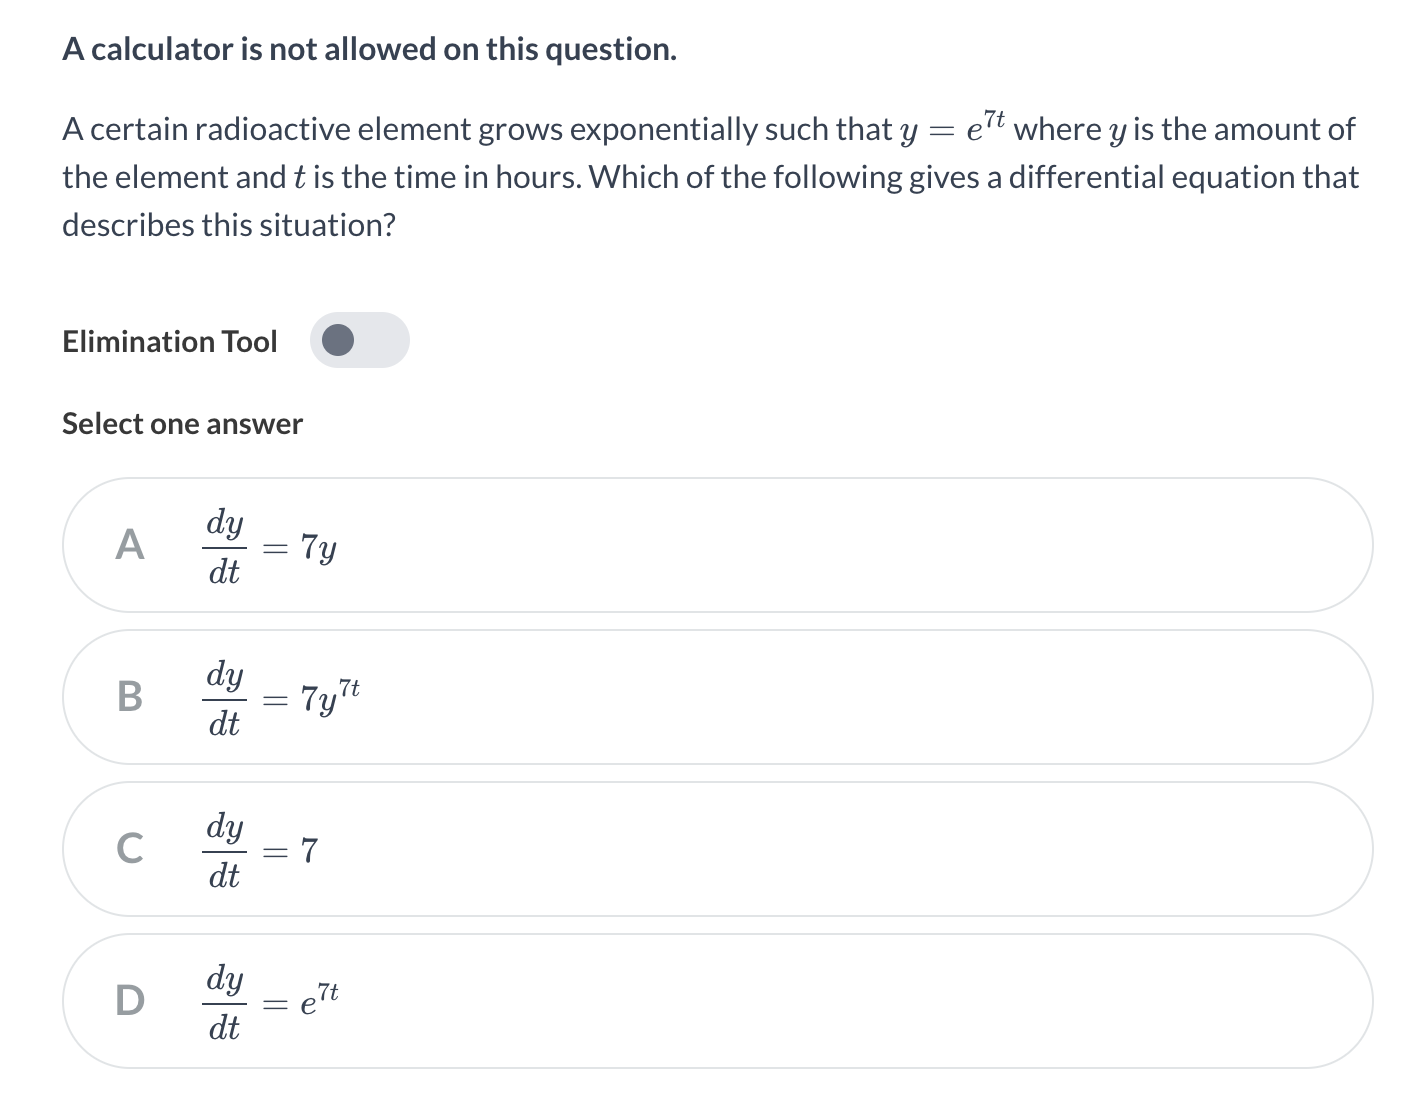Select the letter A answer marker

click(130, 546)
